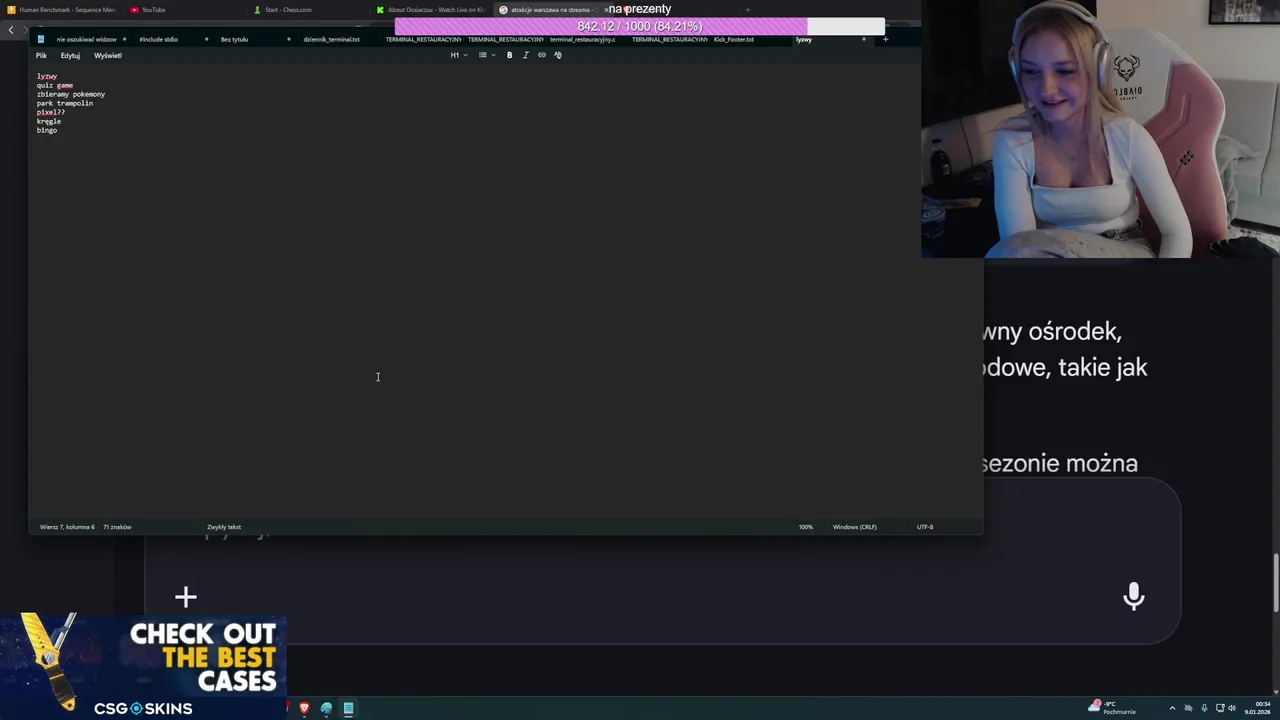Open the Human Benchmark browser tab
The width and height of the screenshot is (1280, 720).
click(62, 10)
